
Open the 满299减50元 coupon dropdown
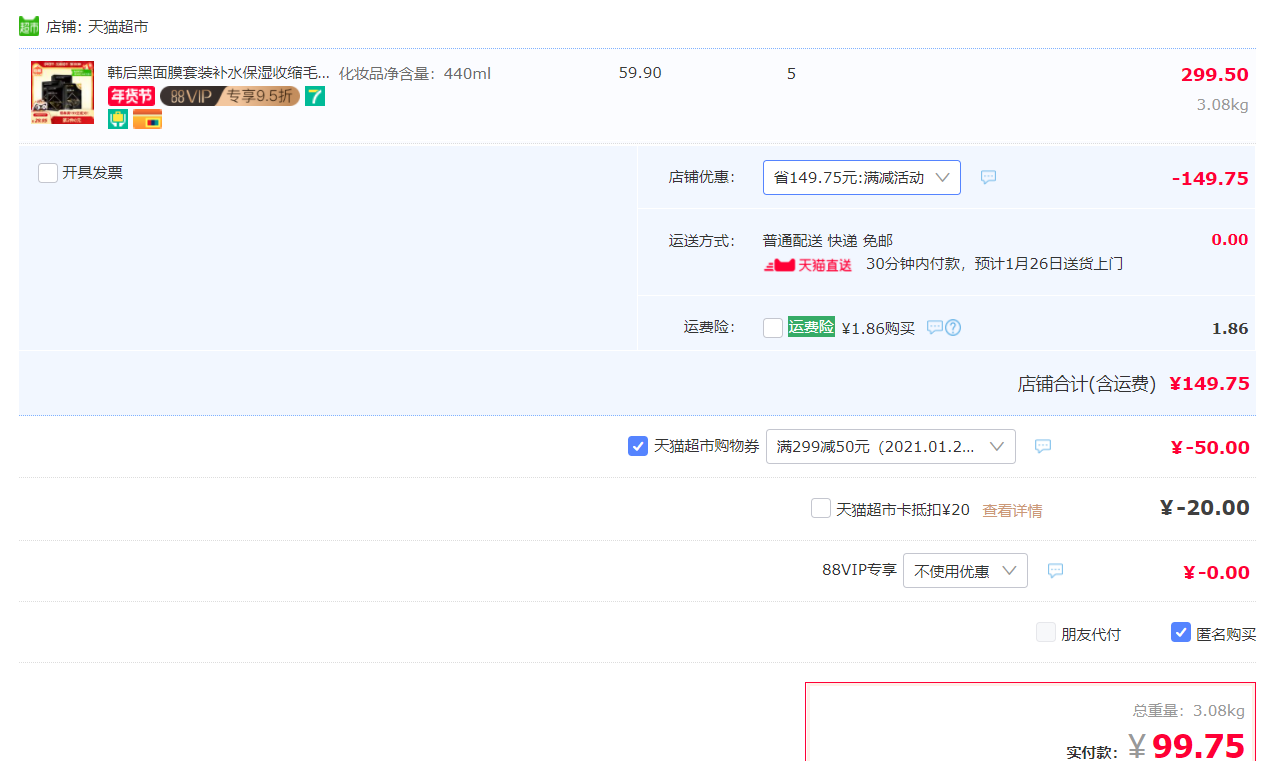(891, 446)
